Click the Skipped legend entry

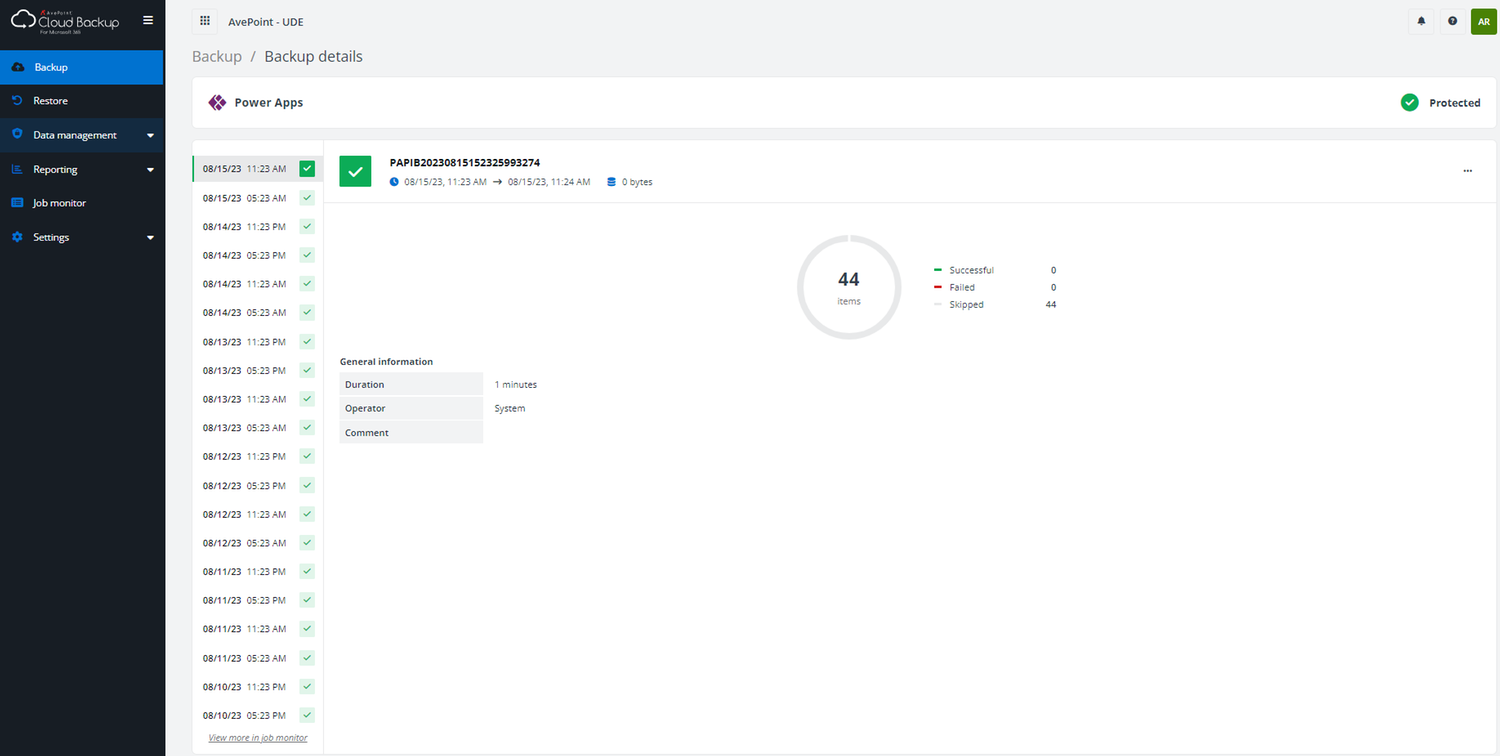(x=995, y=305)
